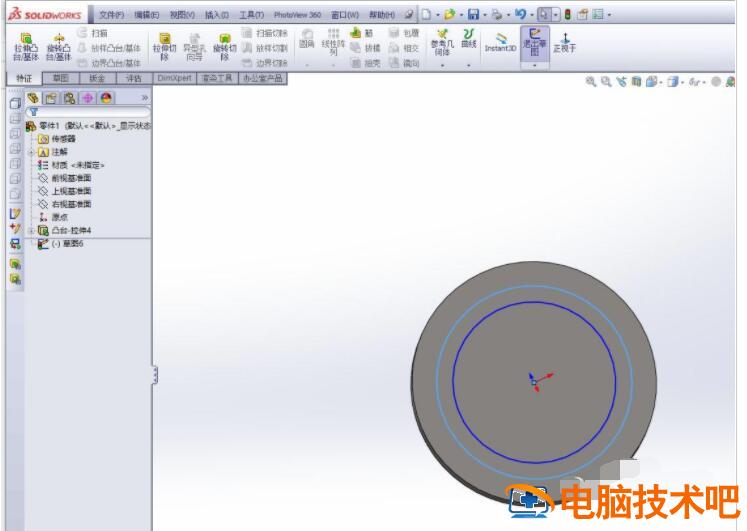Open the 视图(V) view menu
This screenshot has height=531, width=747.
(182, 15)
